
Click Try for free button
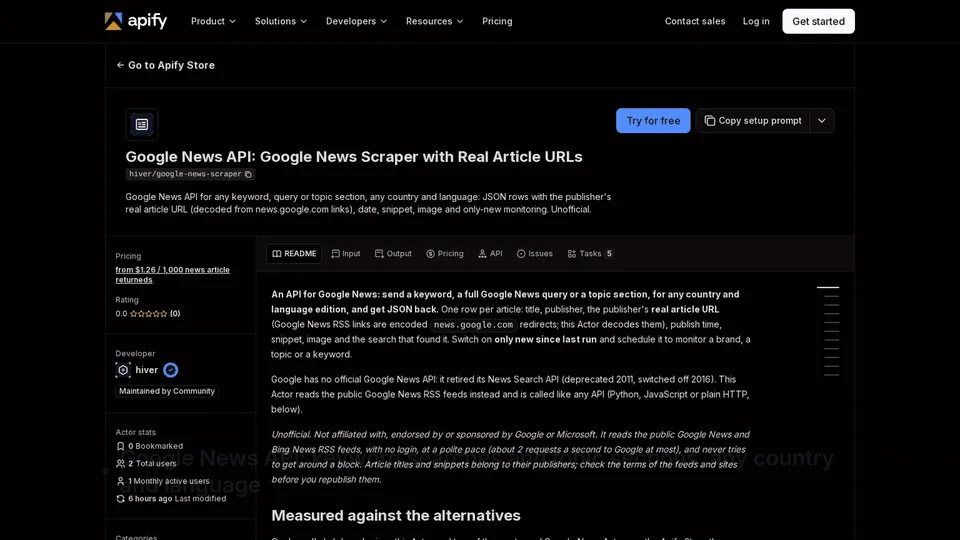point(653,121)
